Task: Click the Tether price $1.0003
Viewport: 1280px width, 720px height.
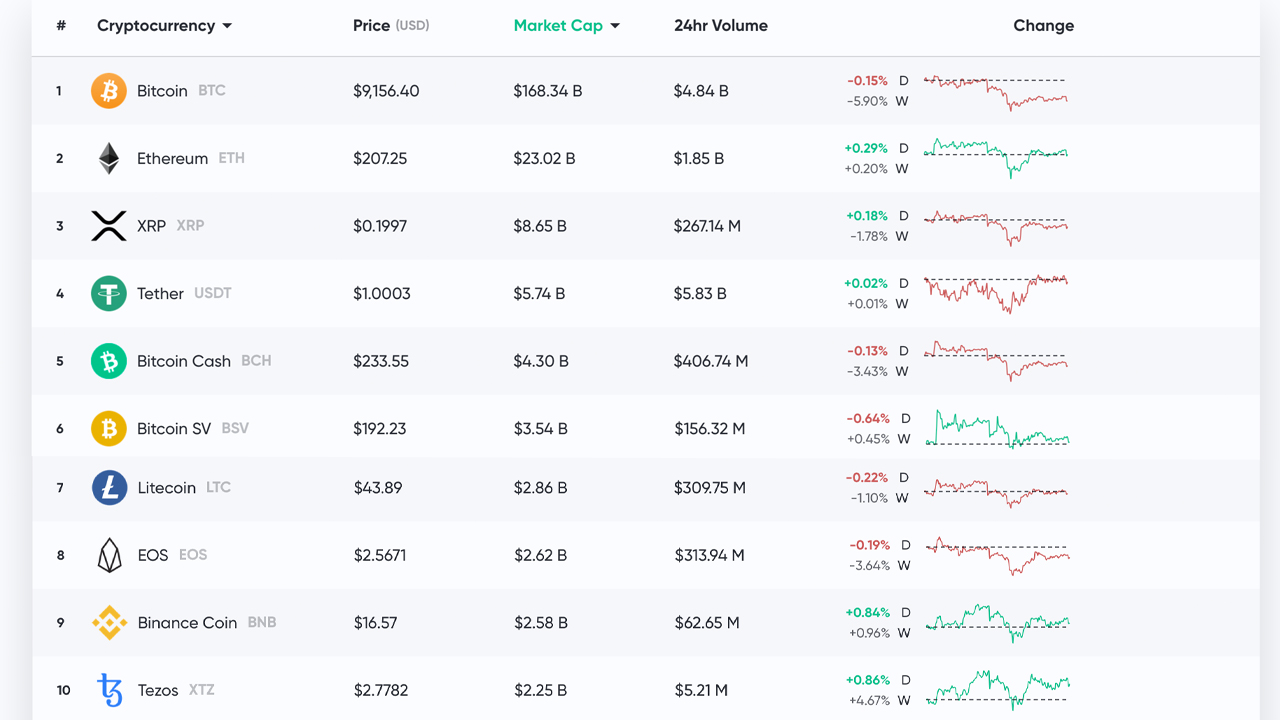Action: tap(382, 293)
